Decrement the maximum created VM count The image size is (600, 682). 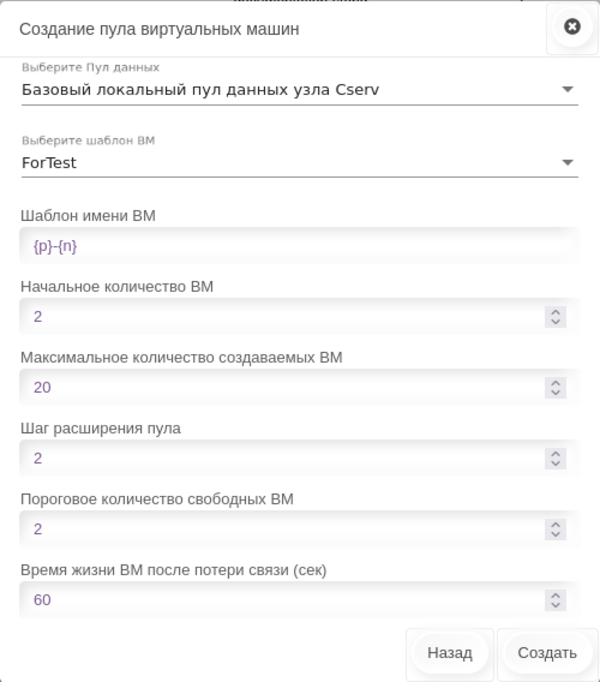tap(556, 393)
